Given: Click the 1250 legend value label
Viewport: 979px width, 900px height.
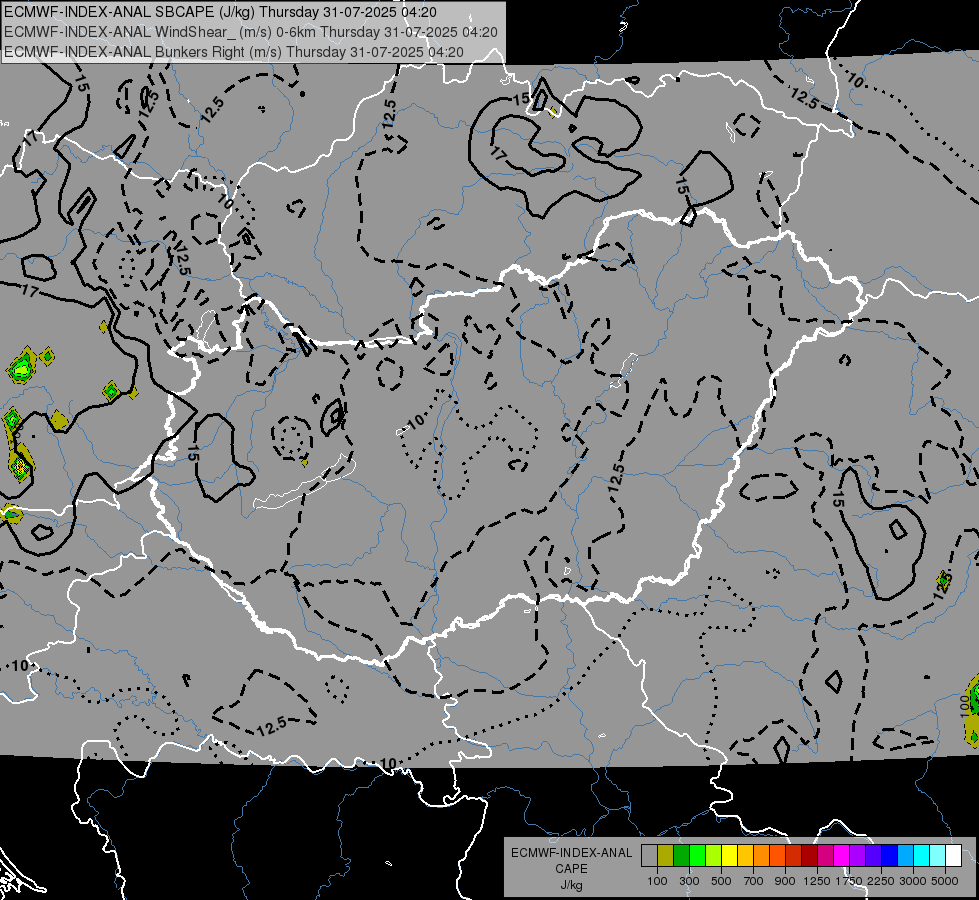Looking at the screenshot, I should tap(817, 881).
